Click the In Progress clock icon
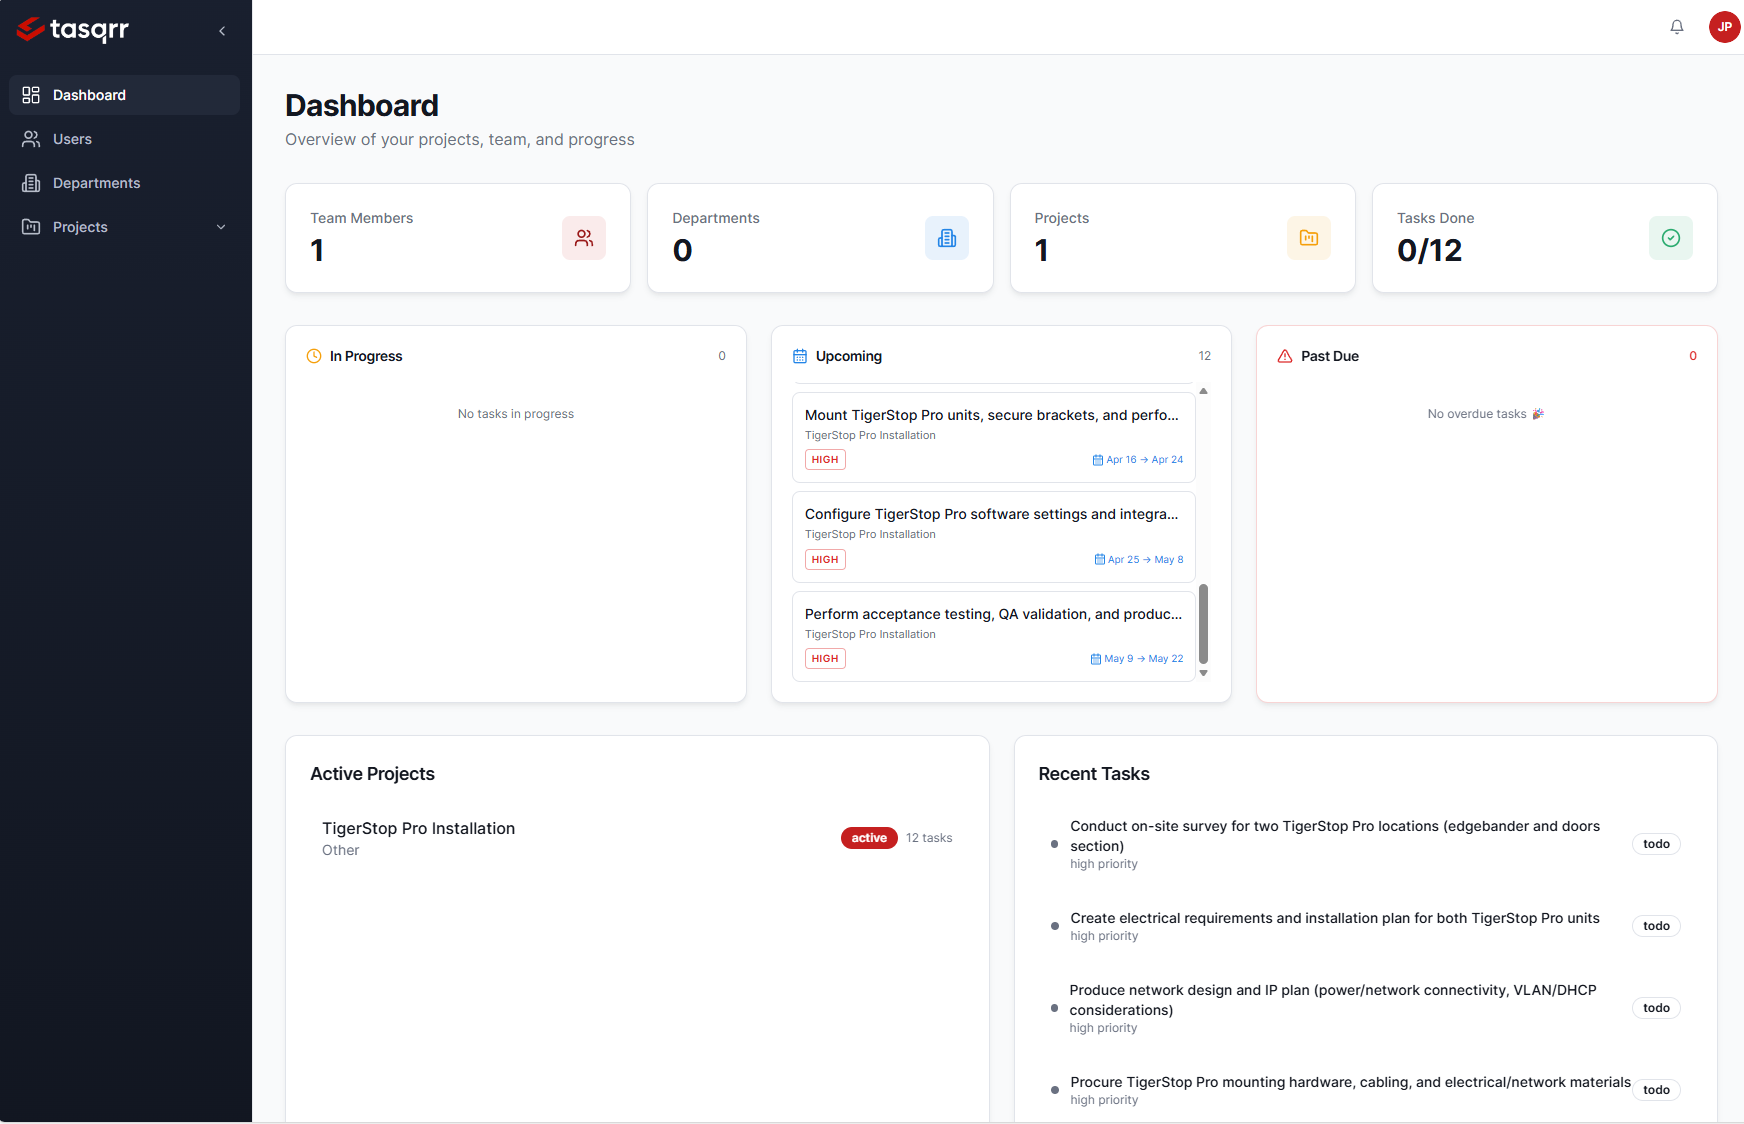The height and width of the screenshot is (1124, 1744). pos(314,355)
